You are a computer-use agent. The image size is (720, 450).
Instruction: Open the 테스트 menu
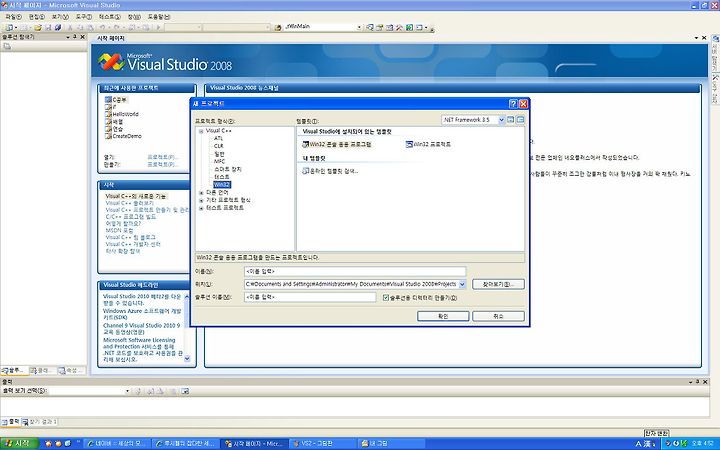(110, 17)
